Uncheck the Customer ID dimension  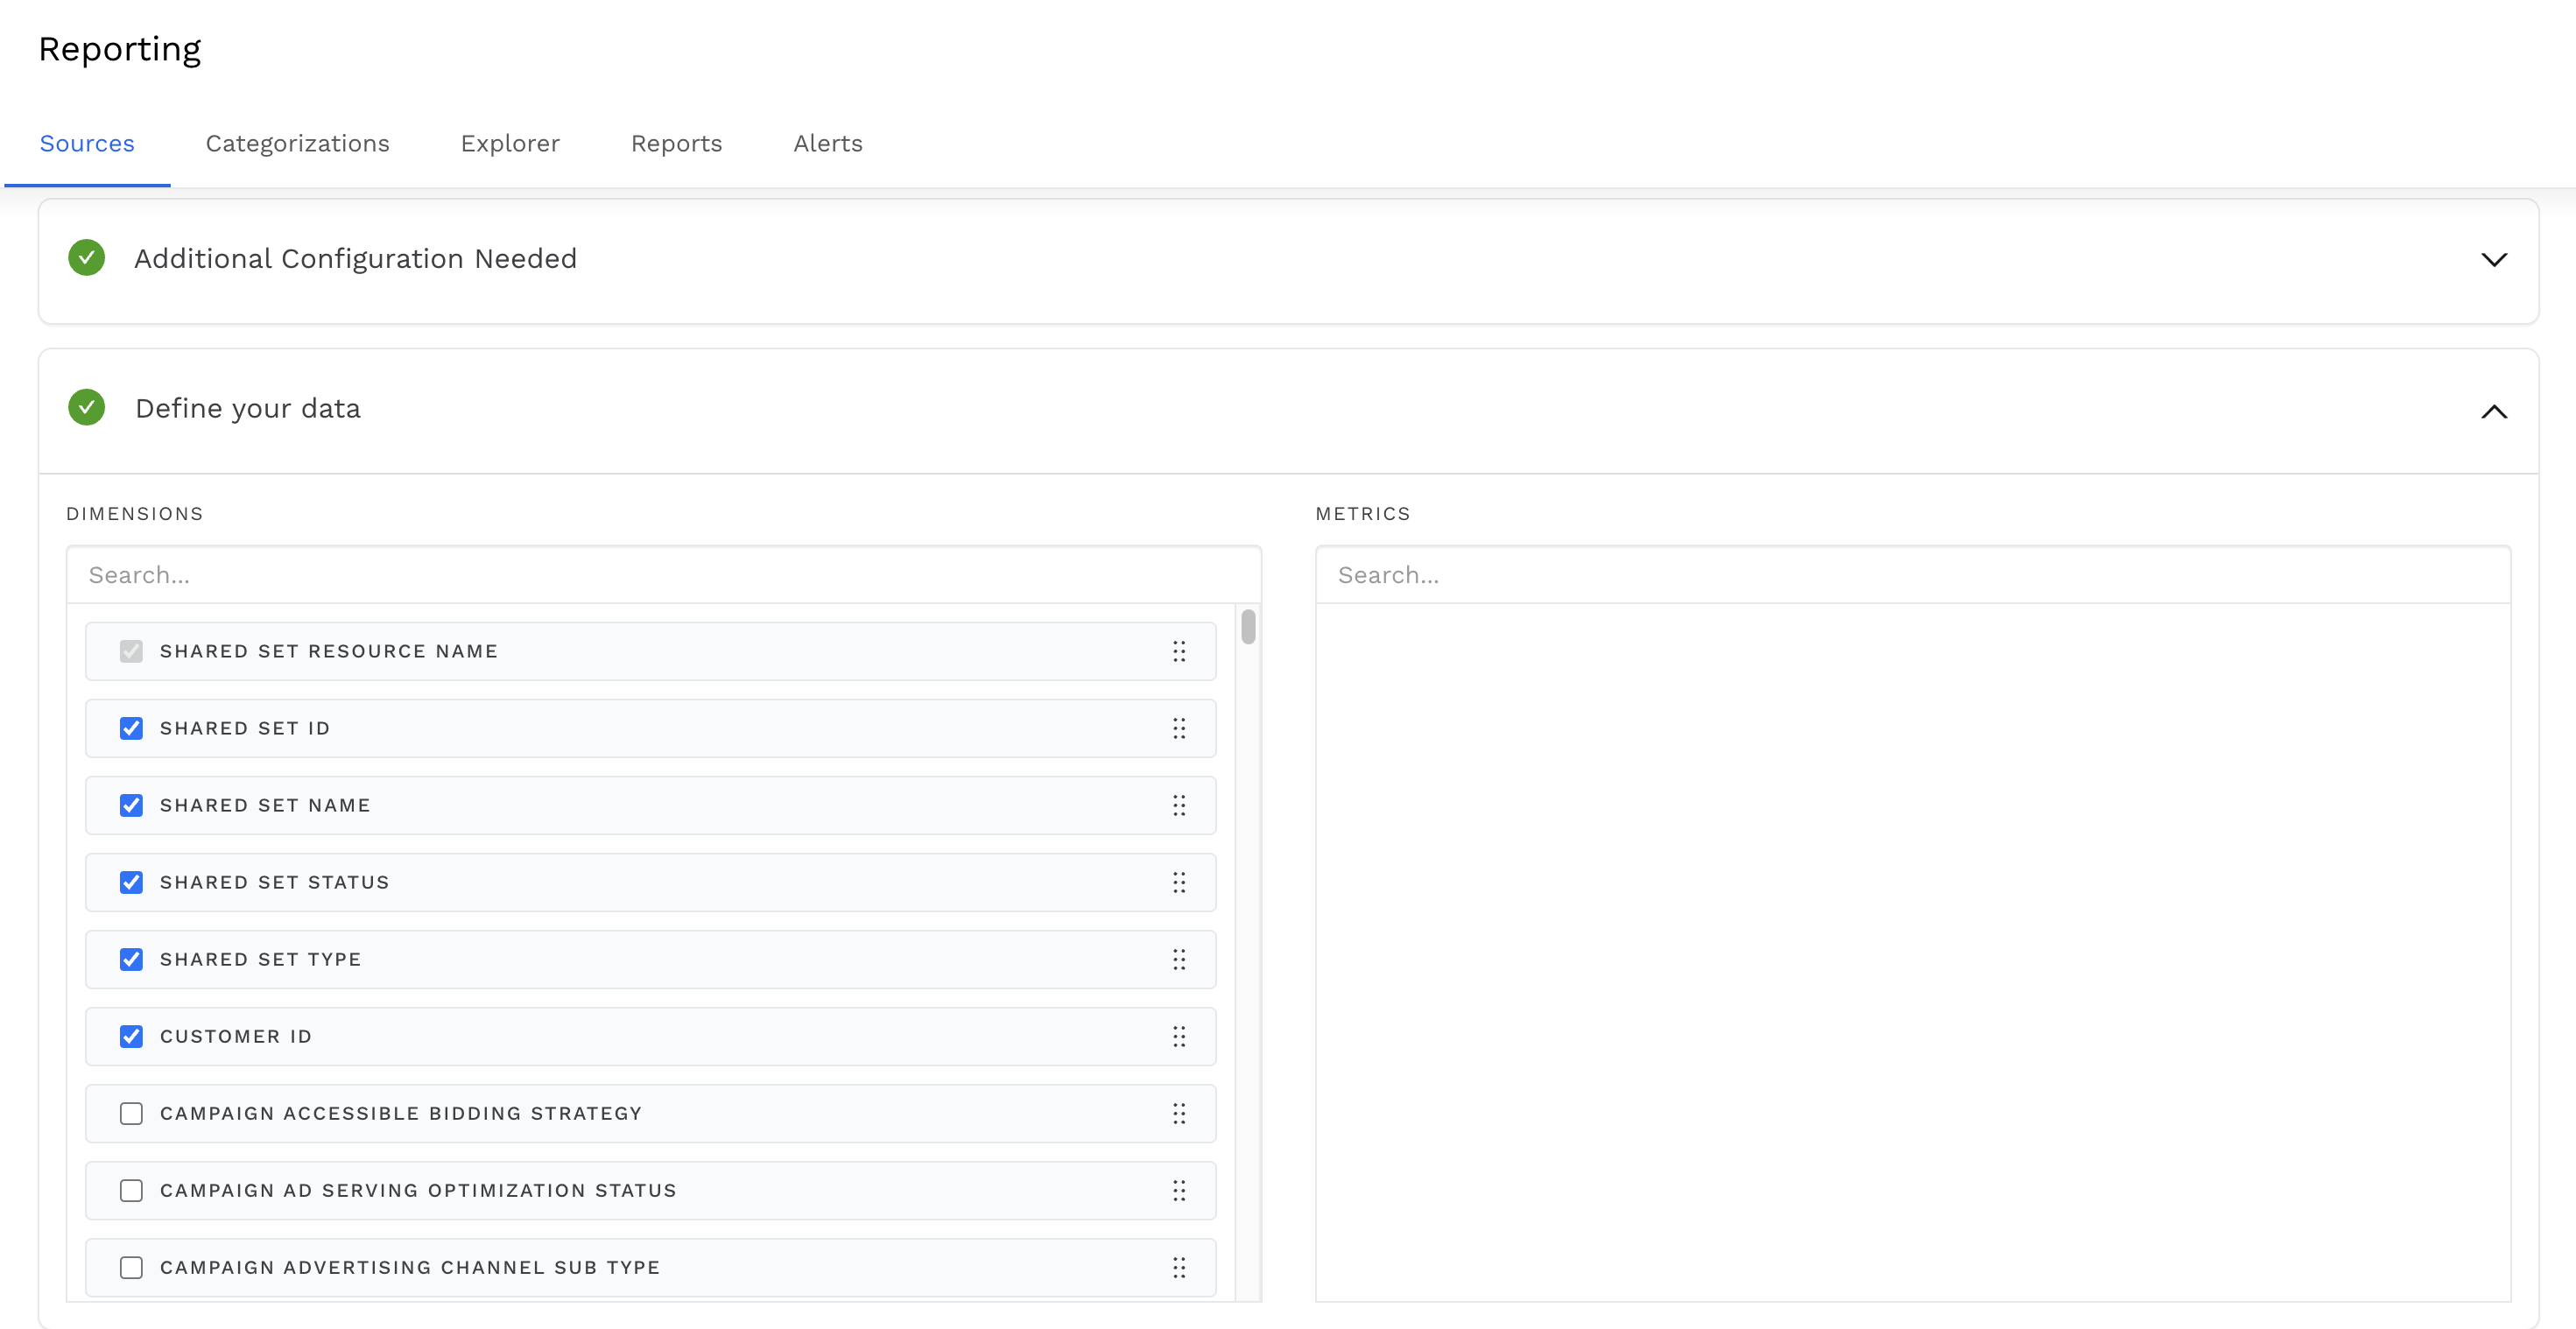click(131, 1036)
